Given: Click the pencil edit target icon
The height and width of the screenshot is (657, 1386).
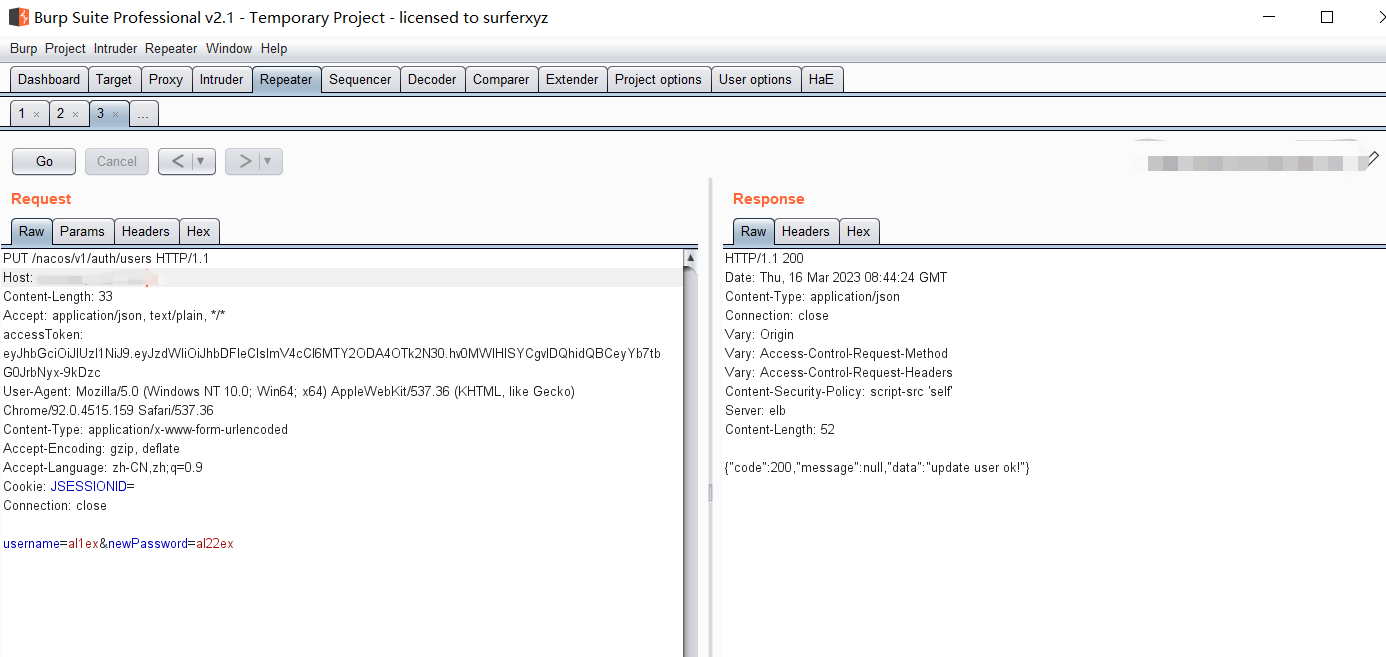Looking at the screenshot, I should pyautogui.click(x=1373, y=158).
